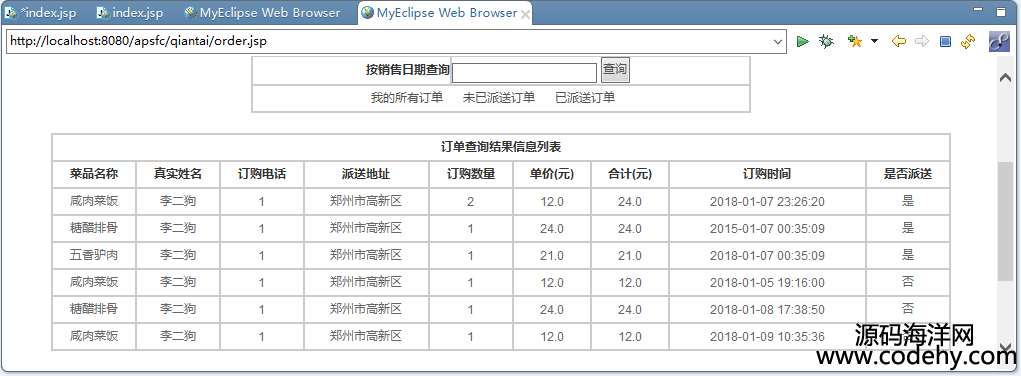Click the link icon beside the refresh icon
Image resolution: width=1021 pixels, height=376 pixels.
[x=999, y=42]
